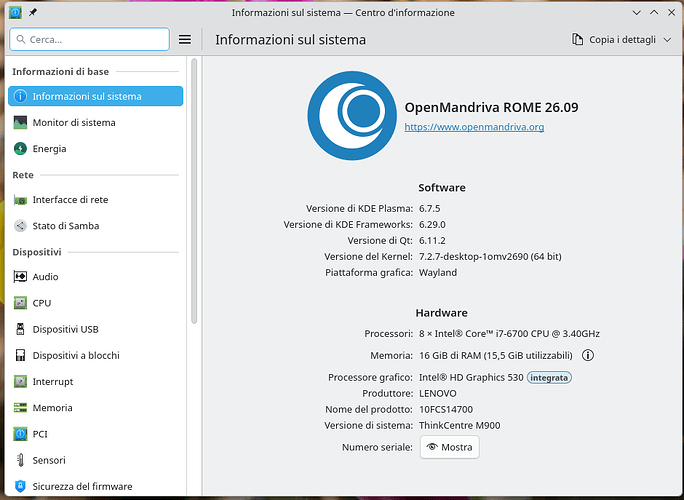Viewport: 684px width, 500px height.
Task: Click the Wayland graphics platform value
Action: [438, 273]
